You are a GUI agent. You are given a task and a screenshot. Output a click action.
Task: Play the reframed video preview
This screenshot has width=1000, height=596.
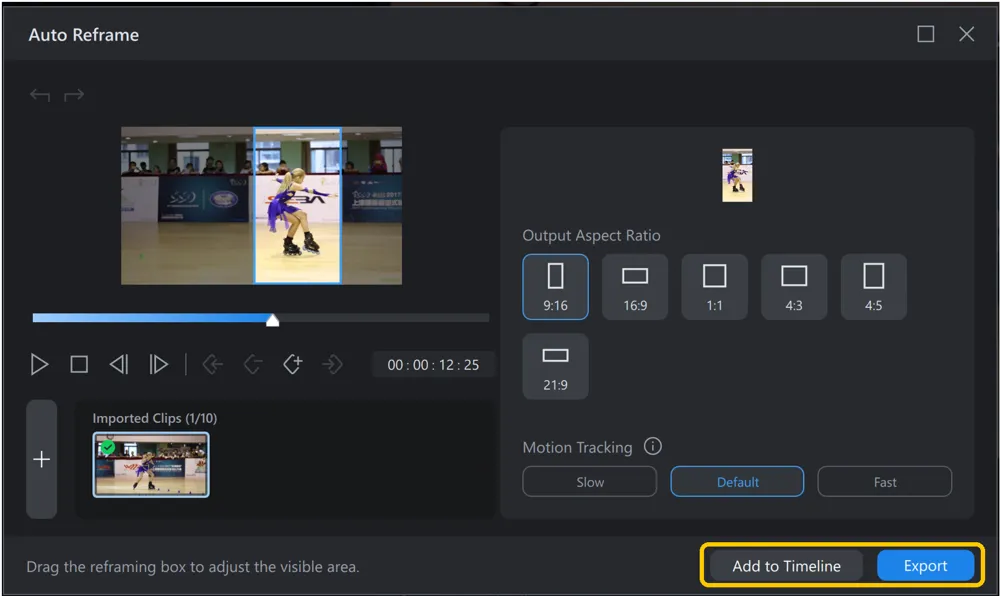[x=39, y=365]
